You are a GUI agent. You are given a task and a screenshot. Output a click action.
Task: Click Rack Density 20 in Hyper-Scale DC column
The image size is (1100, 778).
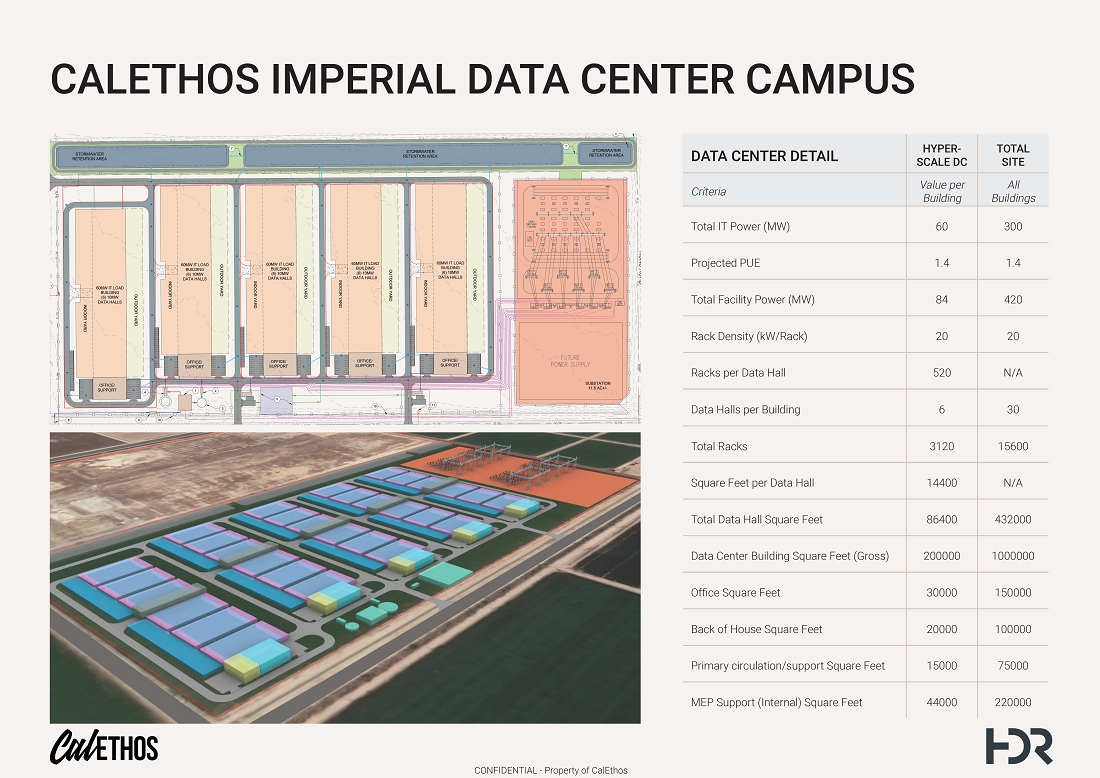click(x=941, y=336)
